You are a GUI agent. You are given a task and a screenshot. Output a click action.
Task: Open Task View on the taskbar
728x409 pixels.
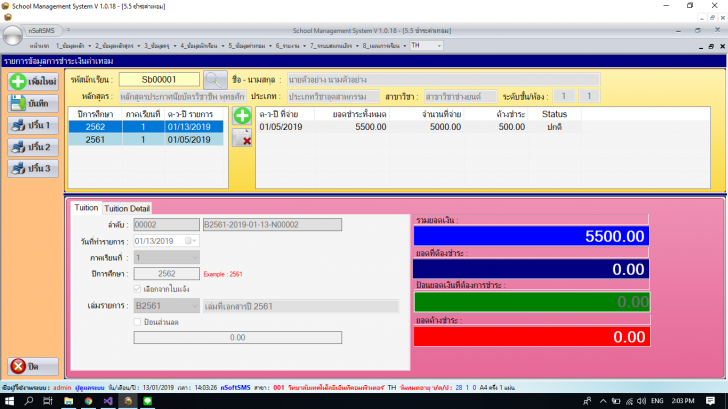pos(48,401)
